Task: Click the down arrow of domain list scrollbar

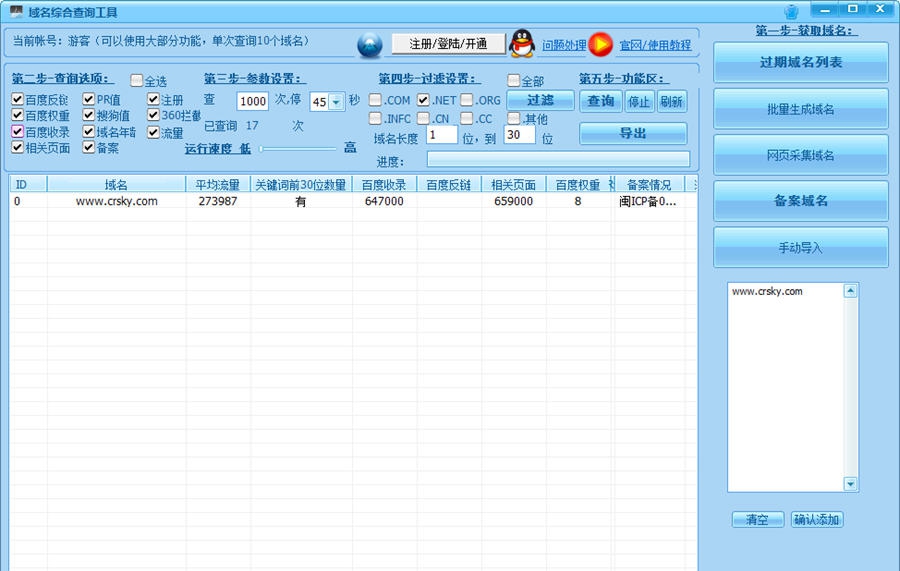Action: tap(850, 484)
